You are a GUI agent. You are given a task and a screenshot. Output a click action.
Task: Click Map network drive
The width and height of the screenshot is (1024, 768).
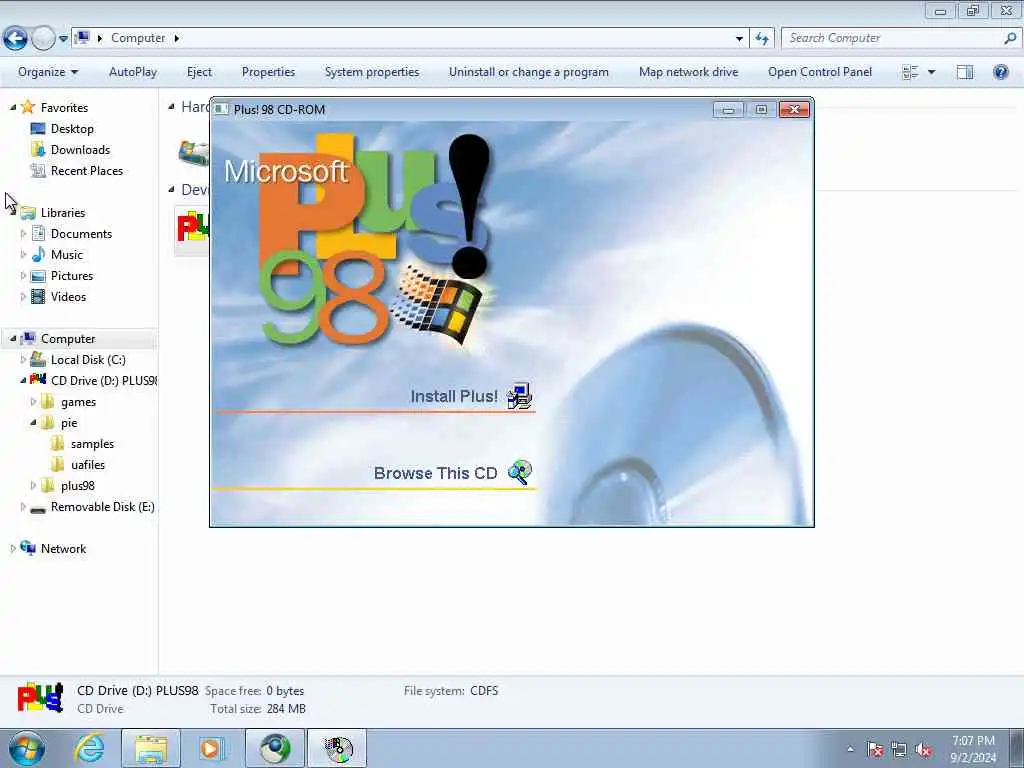pos(688,72)
